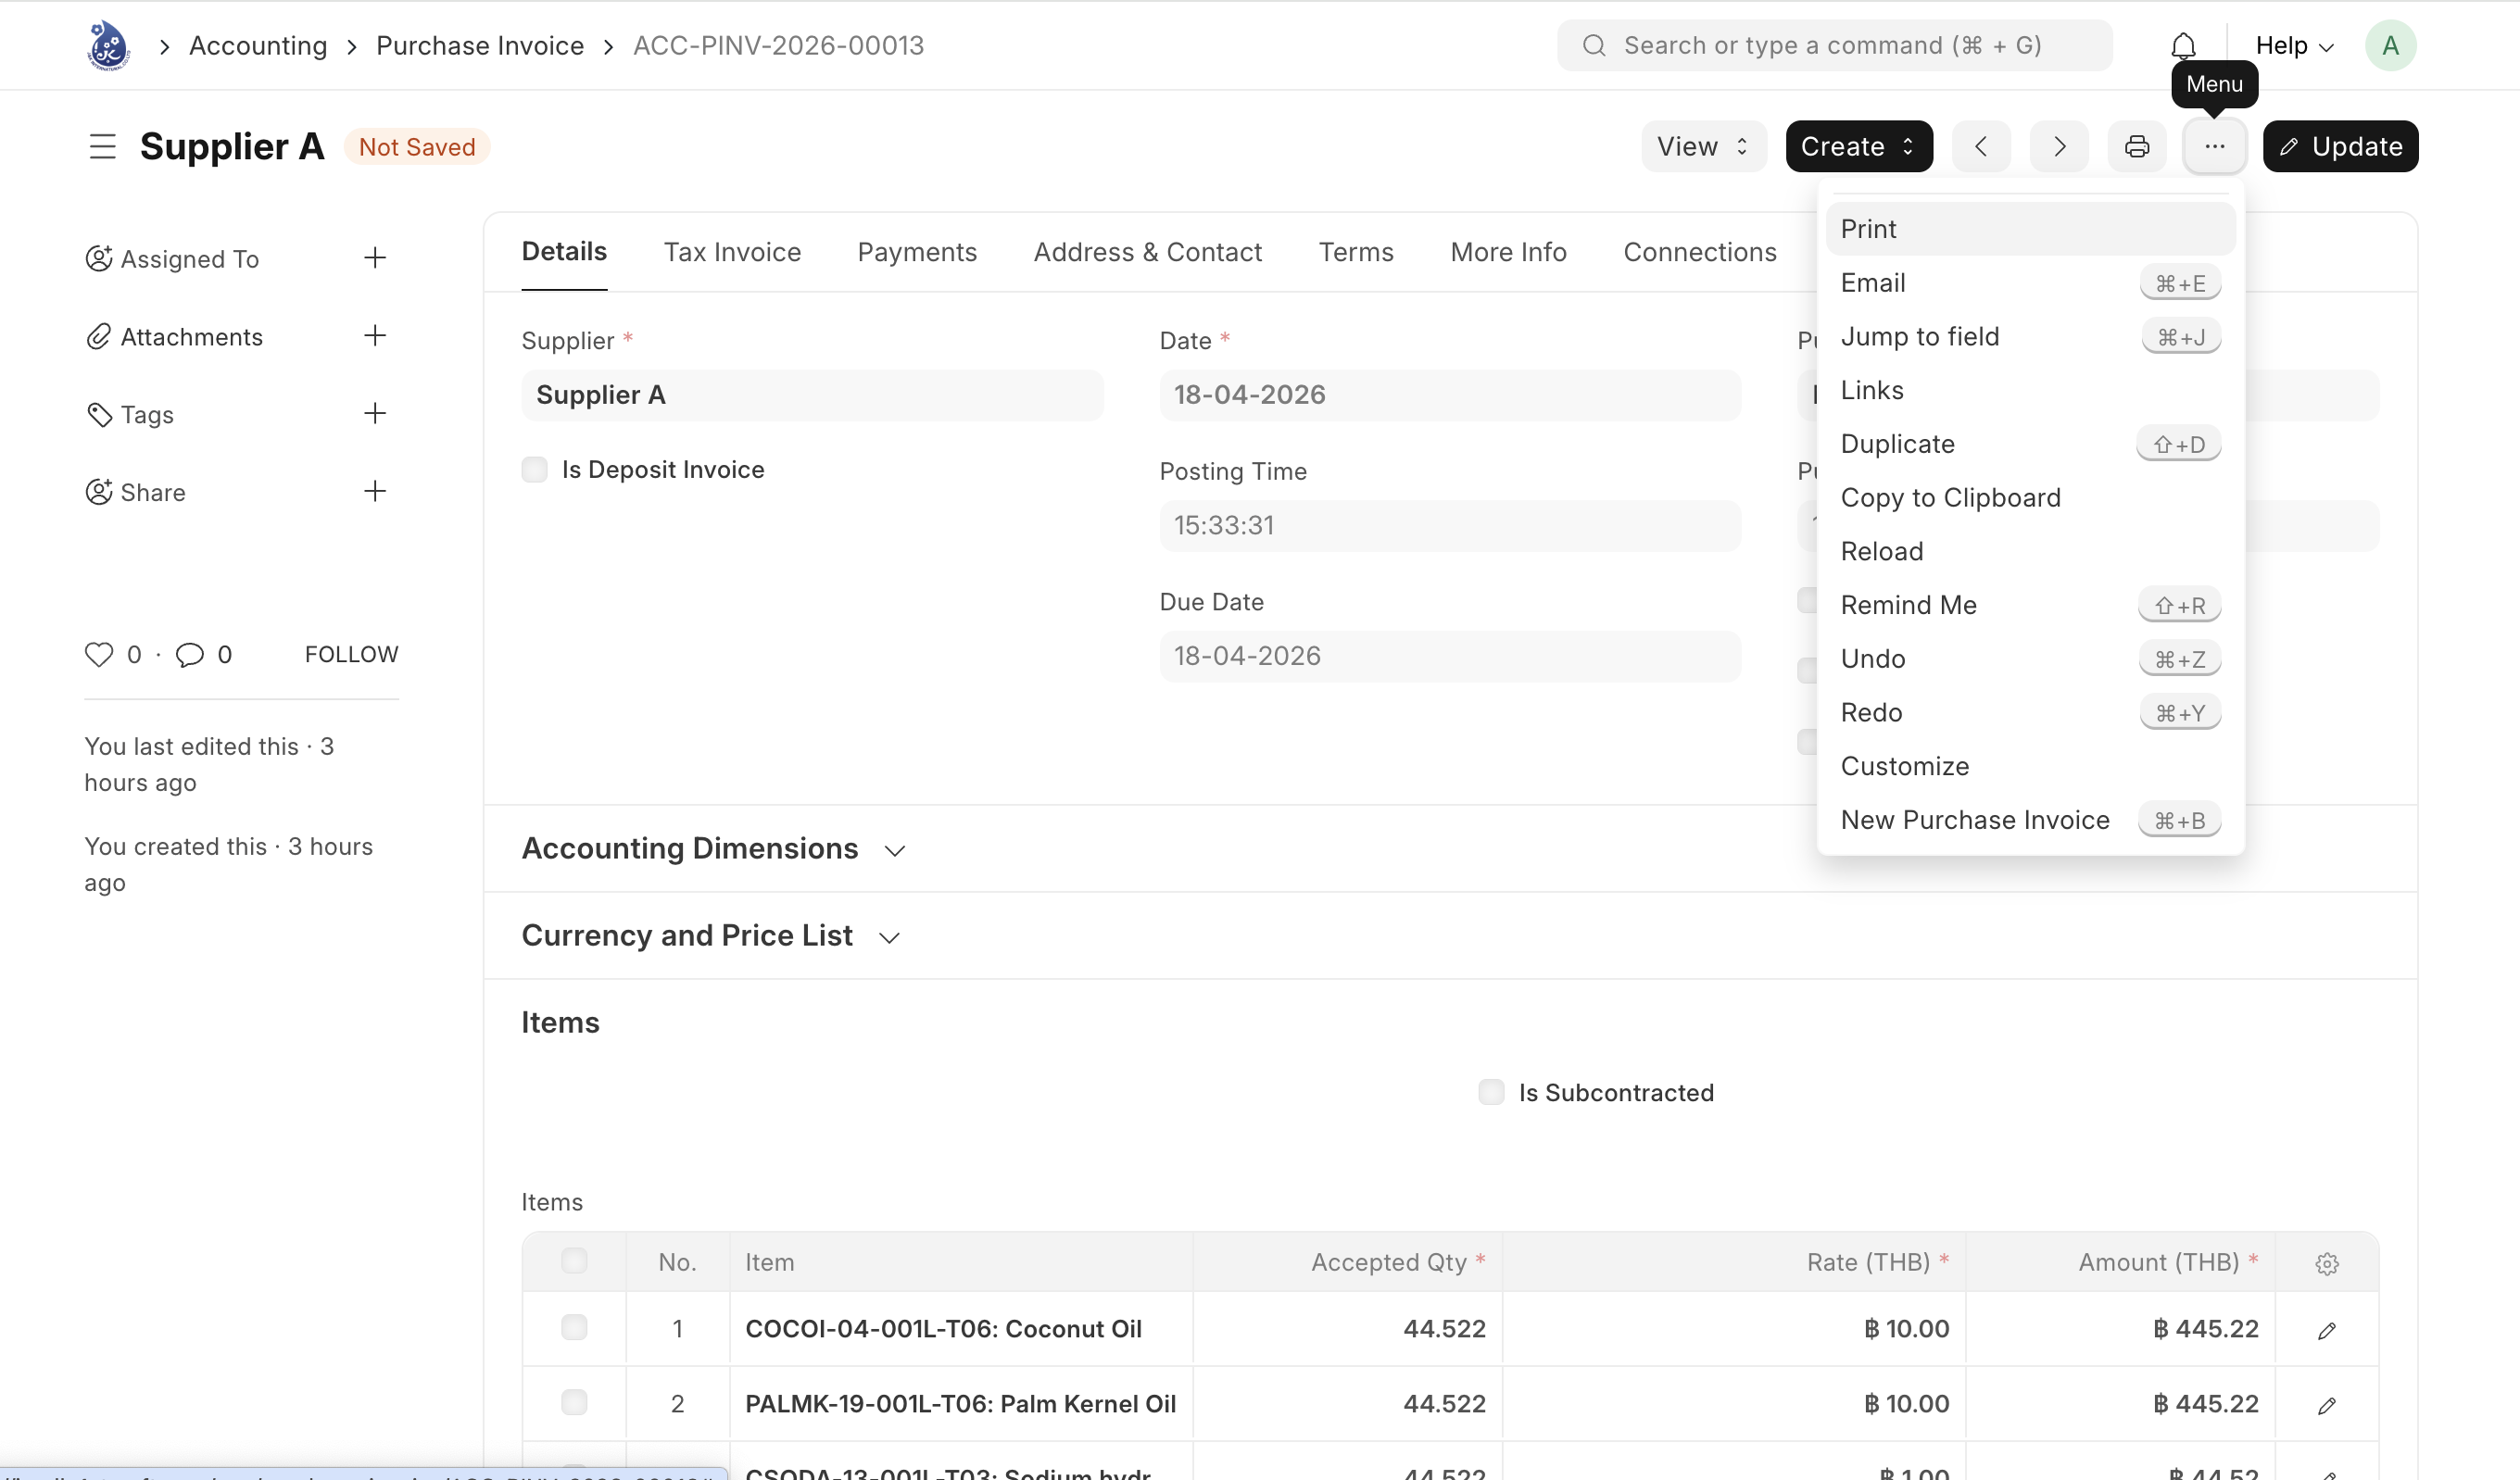
Task: Select the Palm Kernel Oil row checkbox
Action: coord(574,1403)
